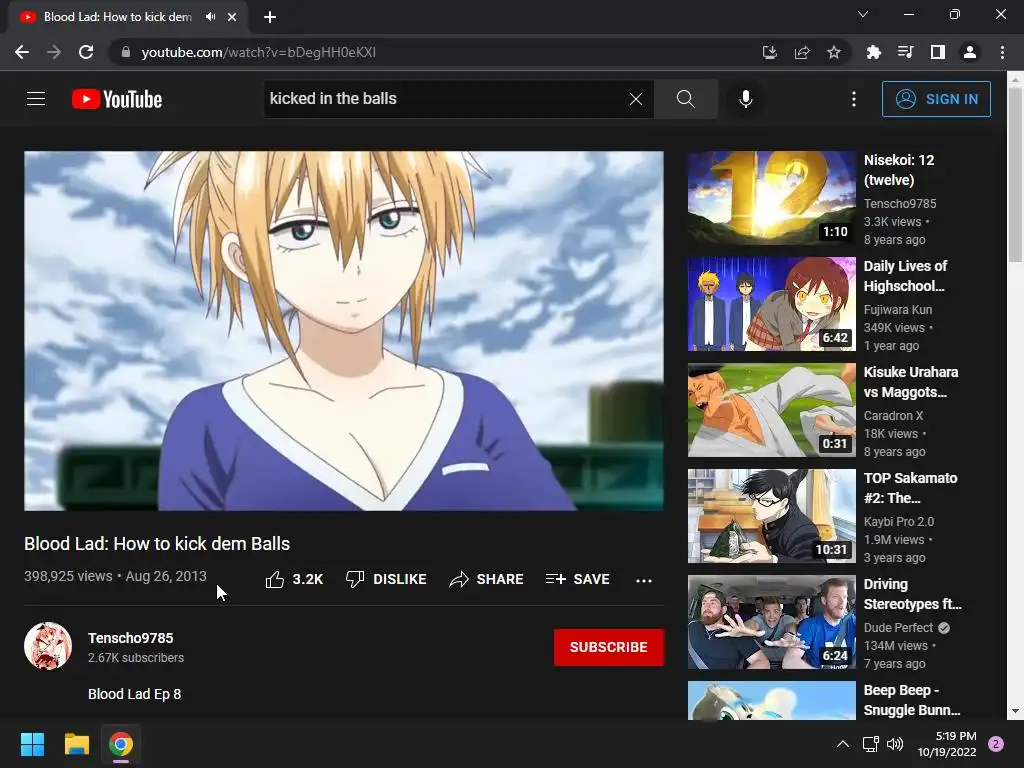Open Kisuke Urahara vs Maggots thumbnail
The height and width of the screenshot is (768, 1024).
pyautogui.click(x=771, y=409)
